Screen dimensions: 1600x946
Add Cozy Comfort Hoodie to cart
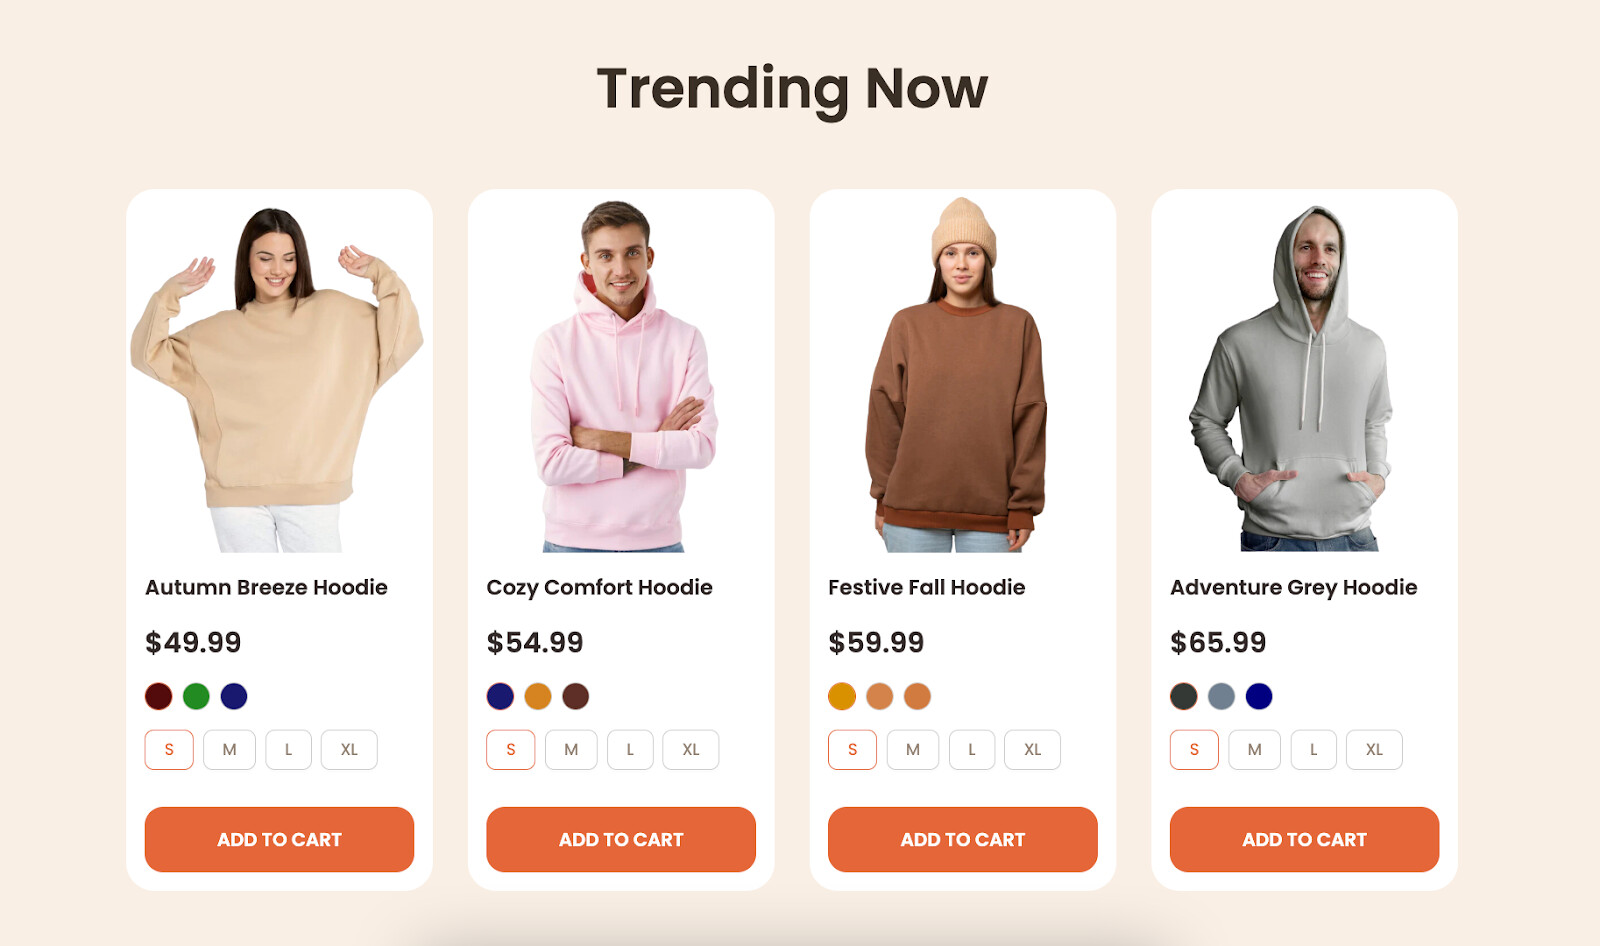[x=621, y=840]
